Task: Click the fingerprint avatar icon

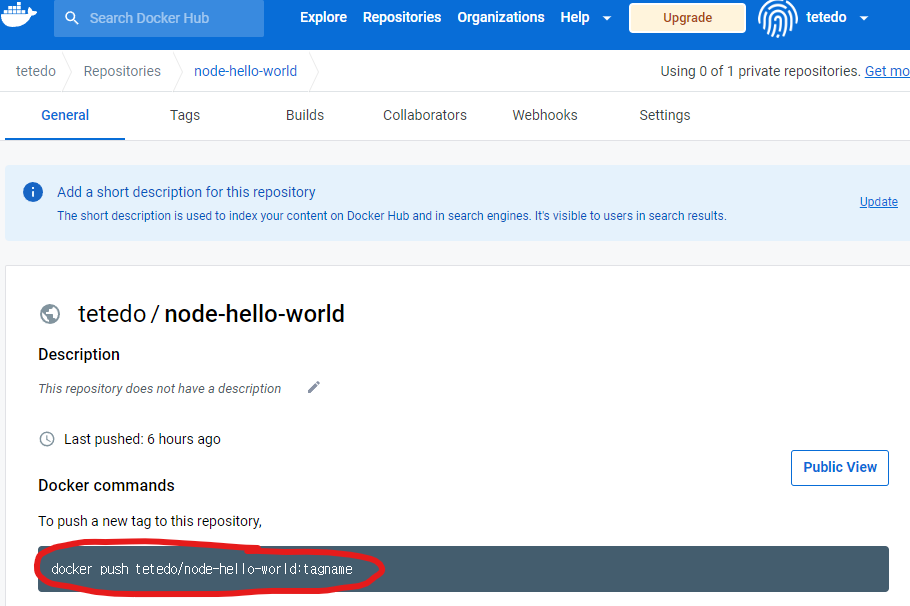Action: click(777, 18)
